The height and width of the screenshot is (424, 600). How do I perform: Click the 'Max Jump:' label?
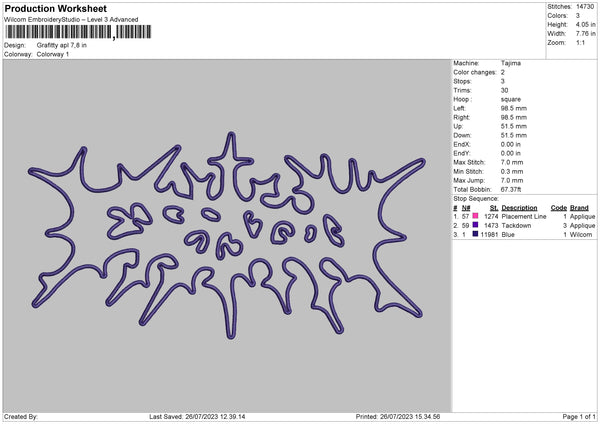click(469, 180)
